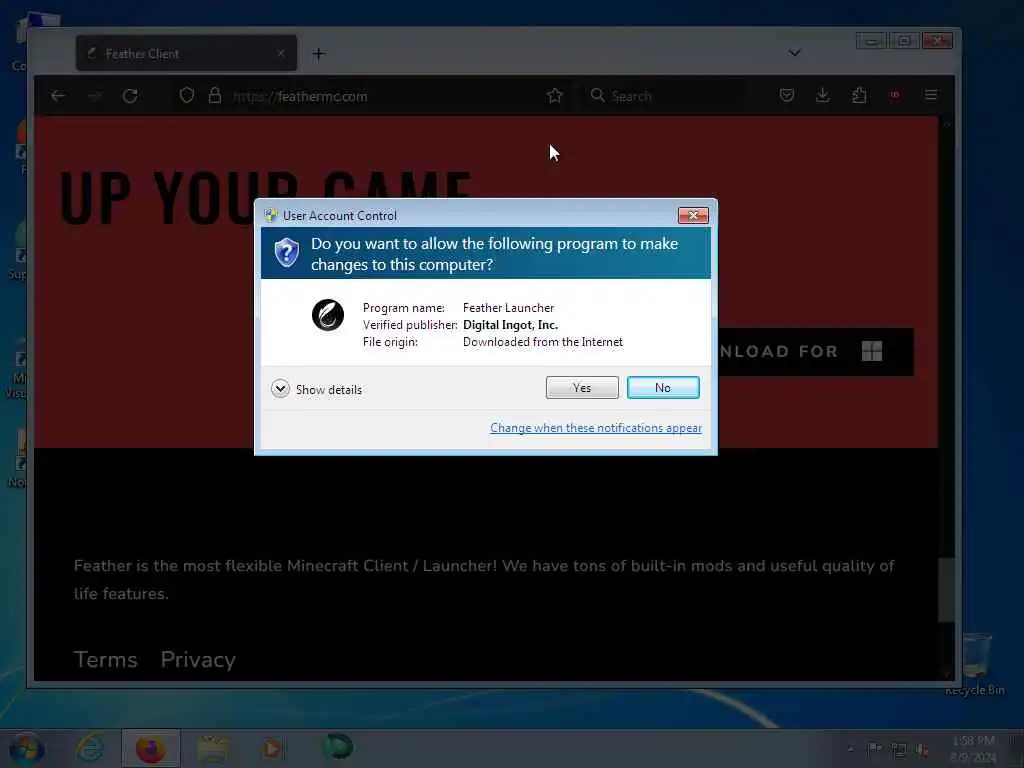Viewport: 1024px width, 768px height.
Task: Open Windows Media Player from the taskbar
Action: click(x=272, y=748)
